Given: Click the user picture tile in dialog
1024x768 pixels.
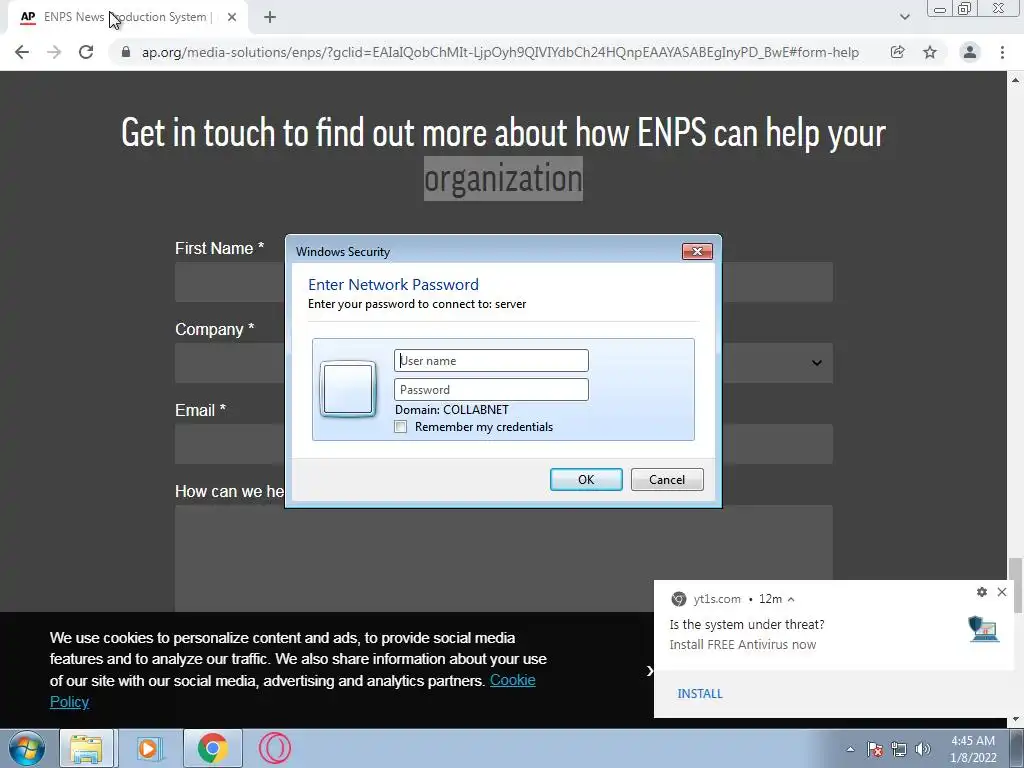Looking at the screenshot, I should [x=348, y=389].
